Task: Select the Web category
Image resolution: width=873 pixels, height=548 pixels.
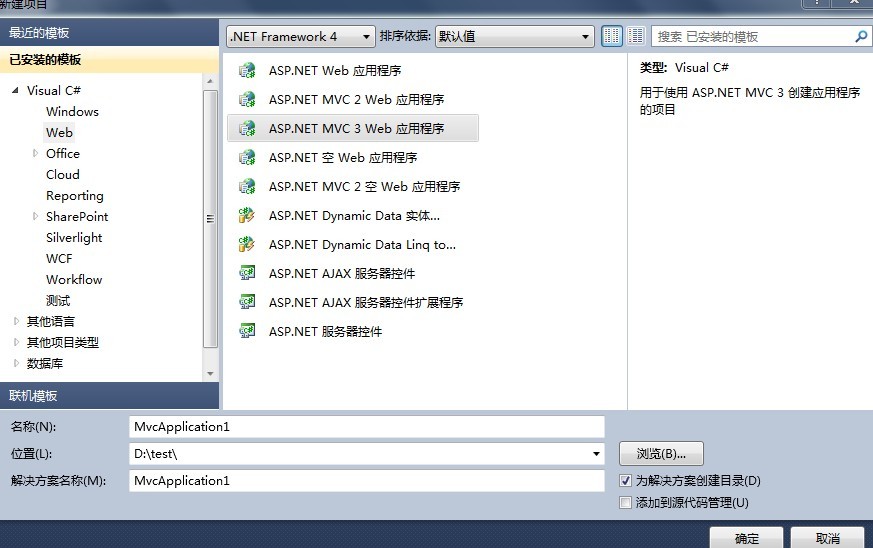Action: [x=60, y=133]
